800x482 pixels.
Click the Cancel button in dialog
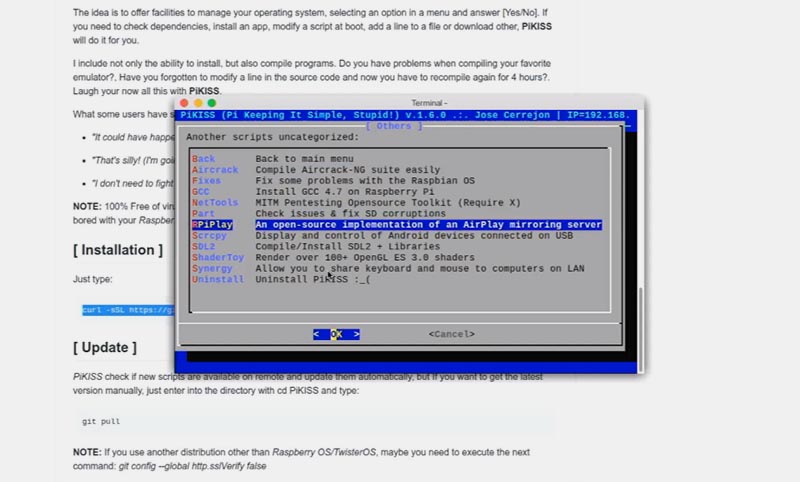click(452, 334)
